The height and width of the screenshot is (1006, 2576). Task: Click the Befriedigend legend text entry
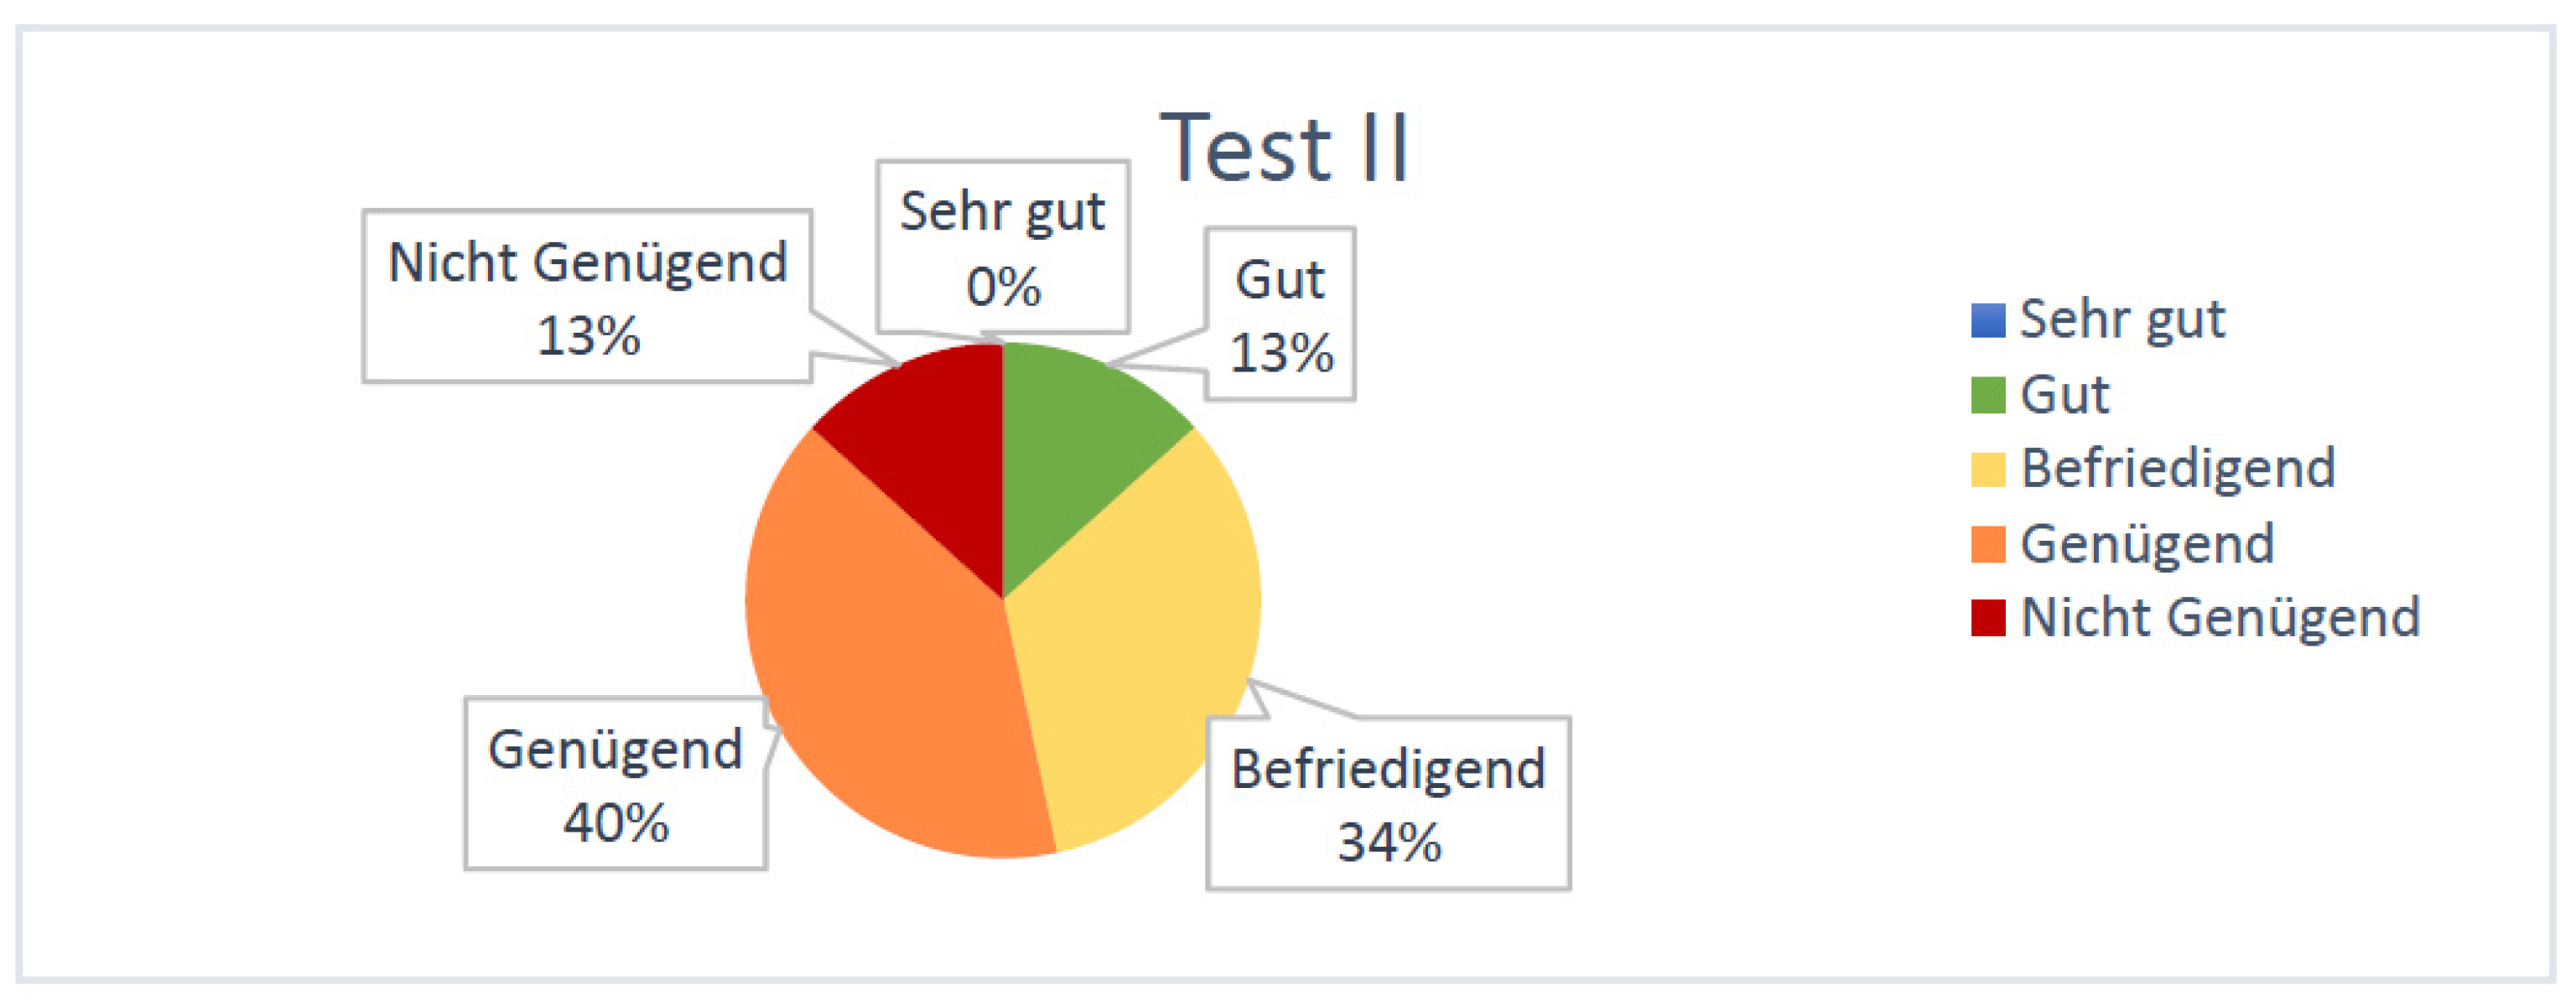coord(2177,469)
